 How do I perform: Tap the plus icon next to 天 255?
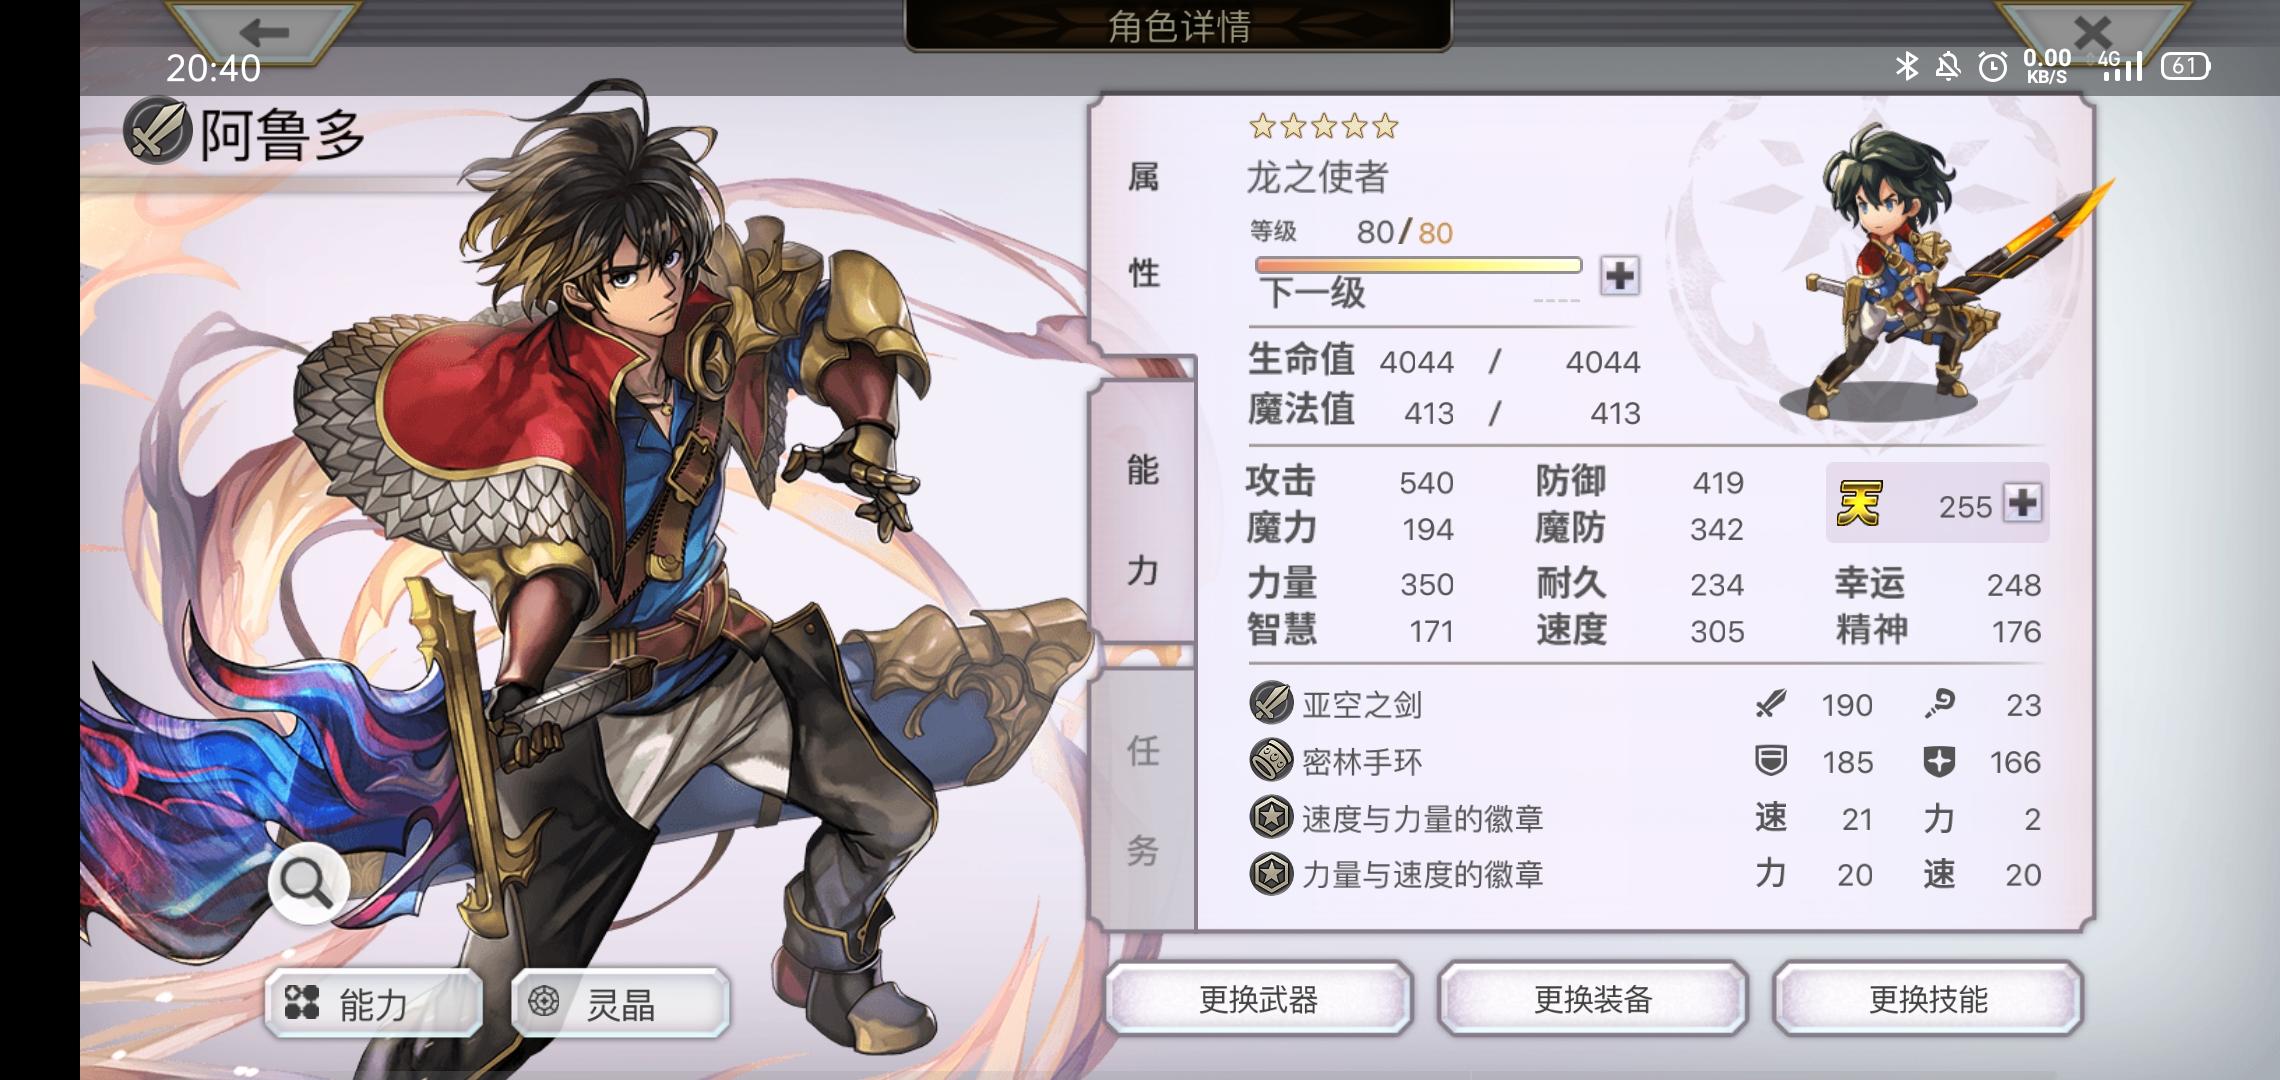tap(2022, 502)
